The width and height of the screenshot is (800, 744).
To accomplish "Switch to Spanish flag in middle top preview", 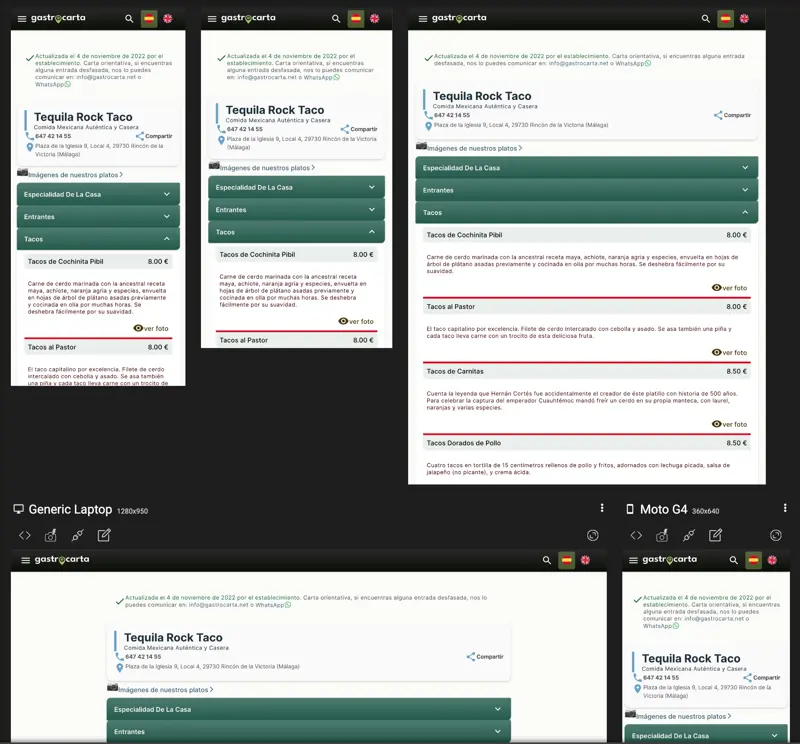I will click(356, 19).
